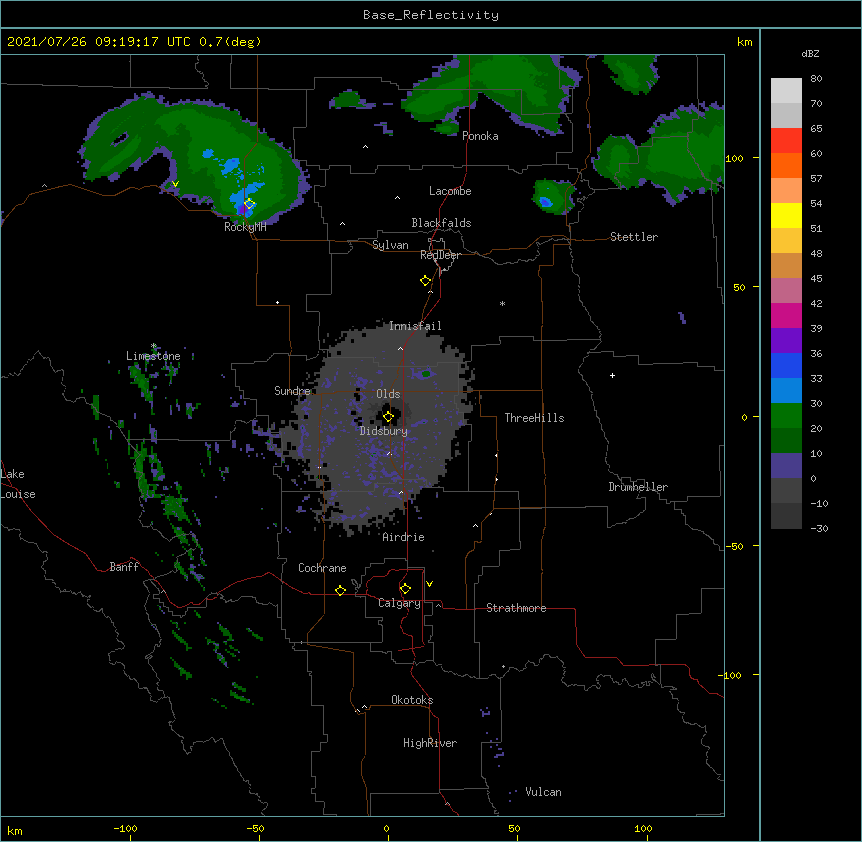Click the Vulcan town label

[543, 792]
